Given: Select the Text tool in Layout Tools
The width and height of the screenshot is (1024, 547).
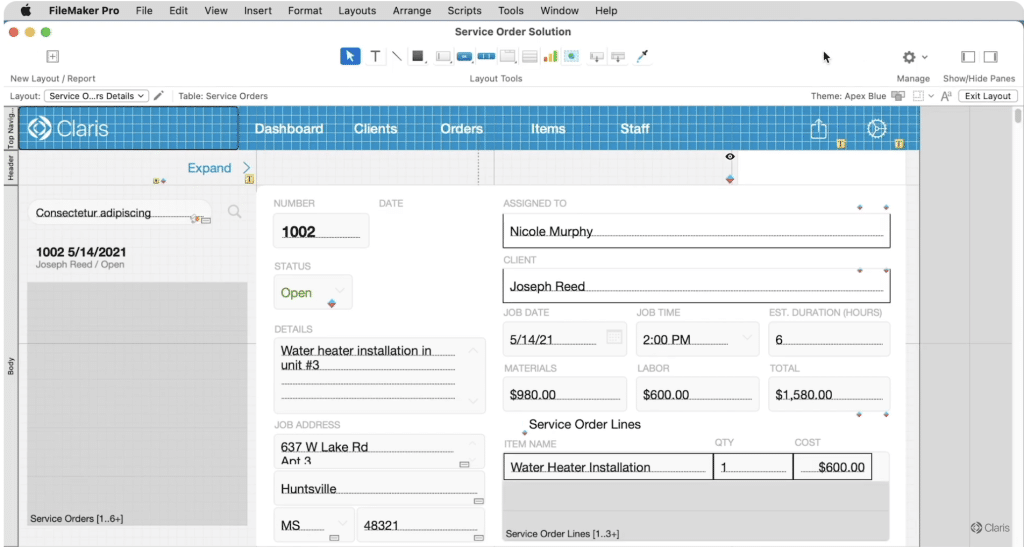Looking at the screenshot, I should coord(375,57).
